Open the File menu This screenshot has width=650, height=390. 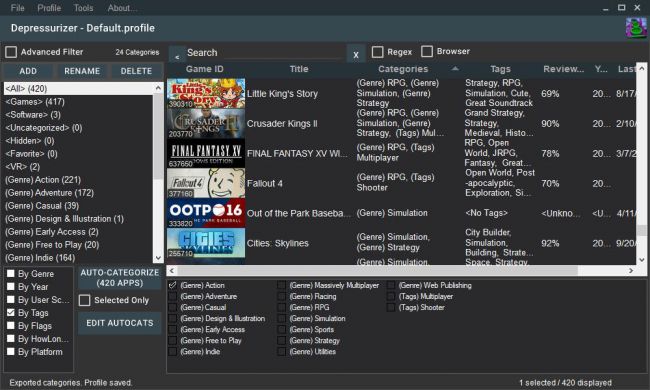pyautogui.click(x=17, y=8)
